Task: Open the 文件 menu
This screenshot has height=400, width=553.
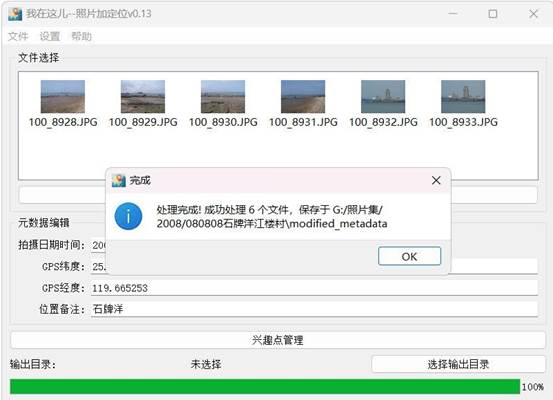Action: tap(18, 36)
